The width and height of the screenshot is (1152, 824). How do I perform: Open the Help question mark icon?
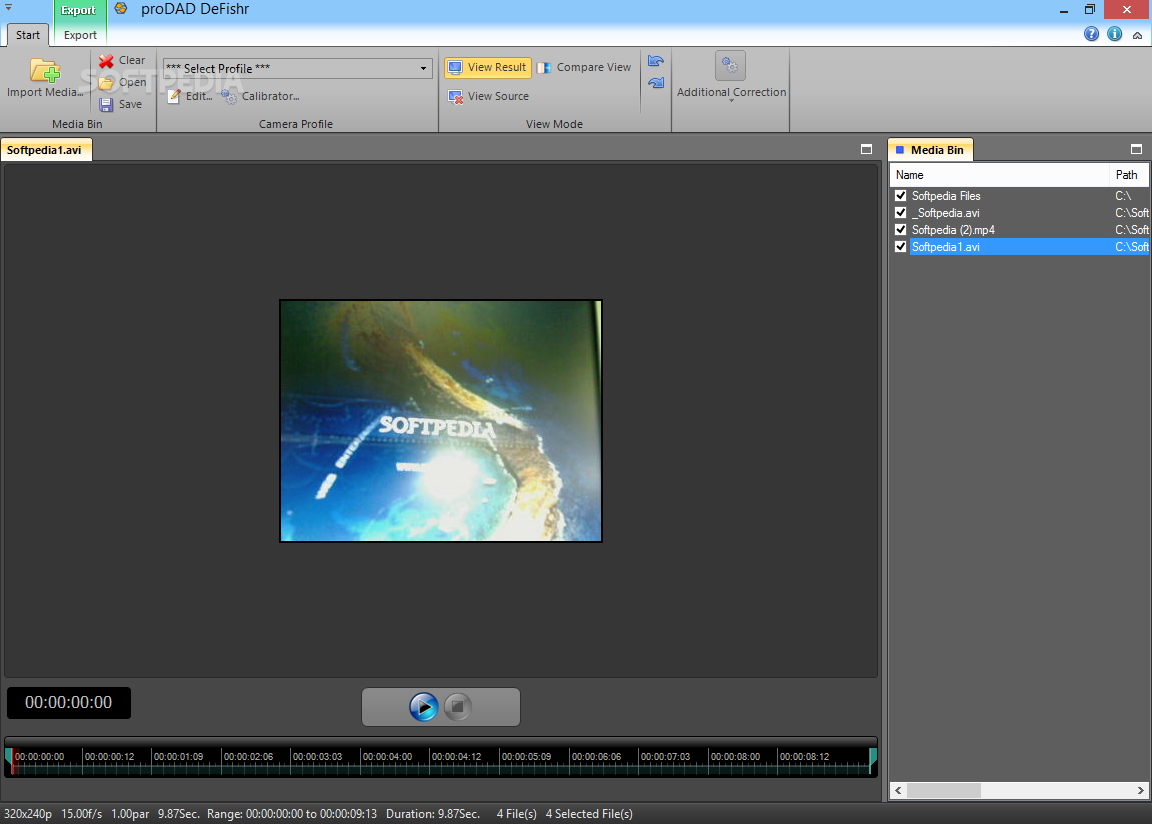coord(1091,34)
